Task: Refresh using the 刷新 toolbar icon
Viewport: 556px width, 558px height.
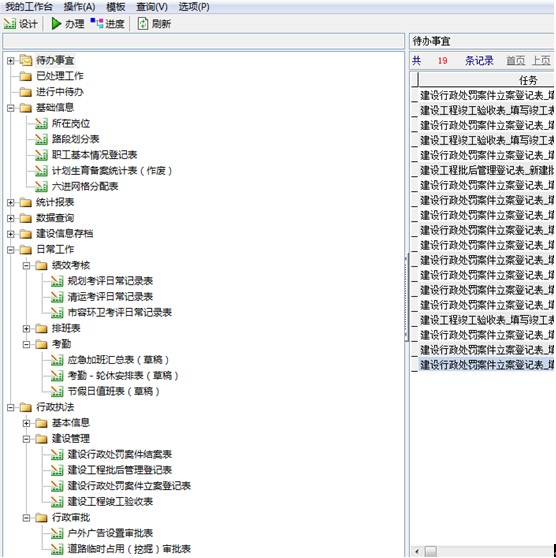Action: pyautogui.click(x=143, y=24)
